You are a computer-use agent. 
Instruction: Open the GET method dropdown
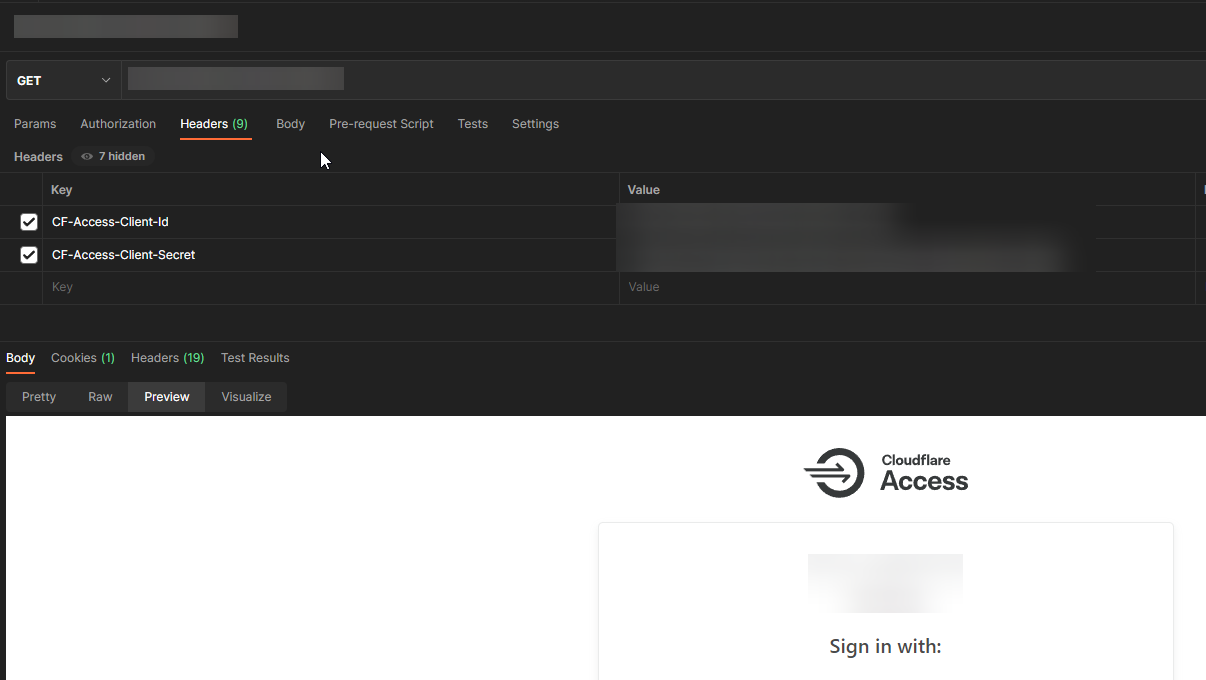point(64,80)
